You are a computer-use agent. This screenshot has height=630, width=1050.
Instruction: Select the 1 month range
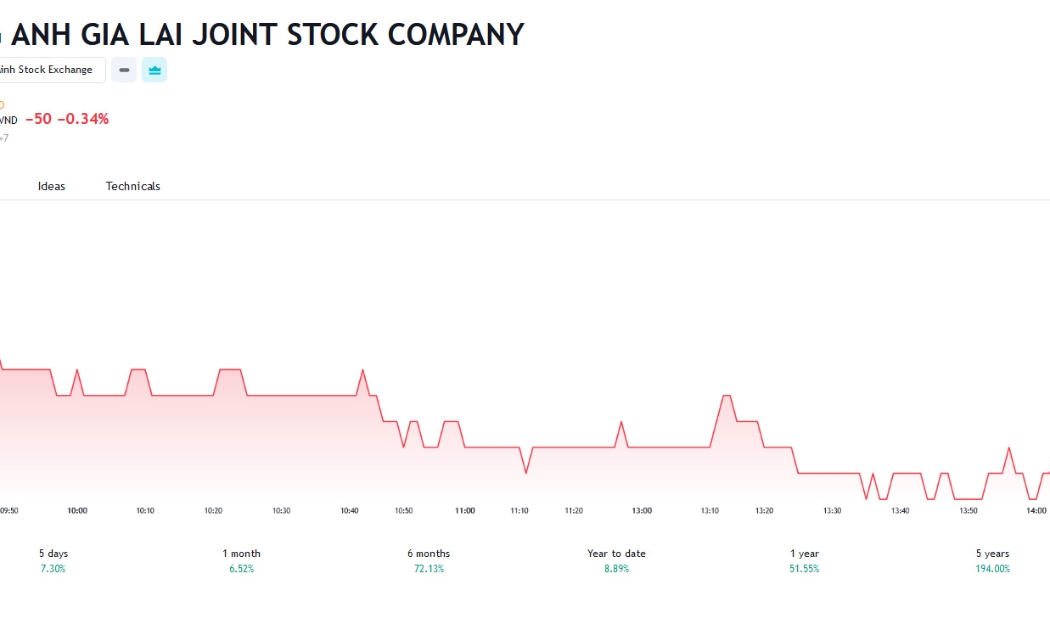[241, 560]
